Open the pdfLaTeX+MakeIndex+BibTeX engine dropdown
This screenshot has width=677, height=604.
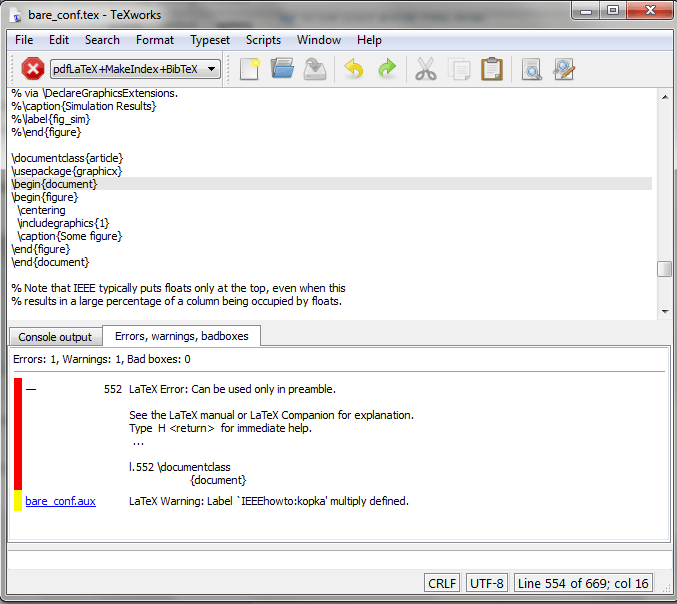135,69
